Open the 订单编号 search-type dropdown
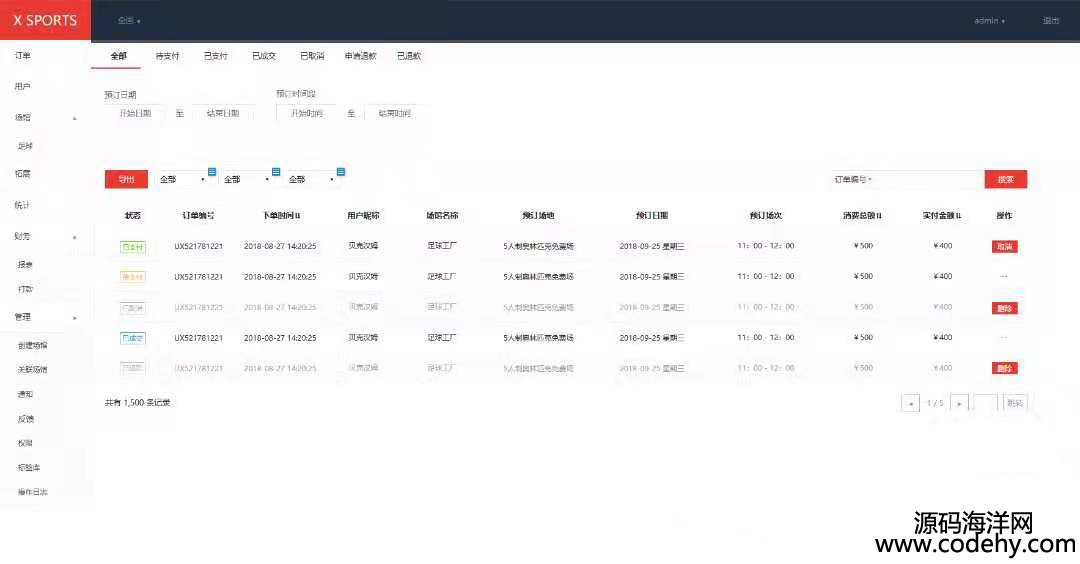 853,179
